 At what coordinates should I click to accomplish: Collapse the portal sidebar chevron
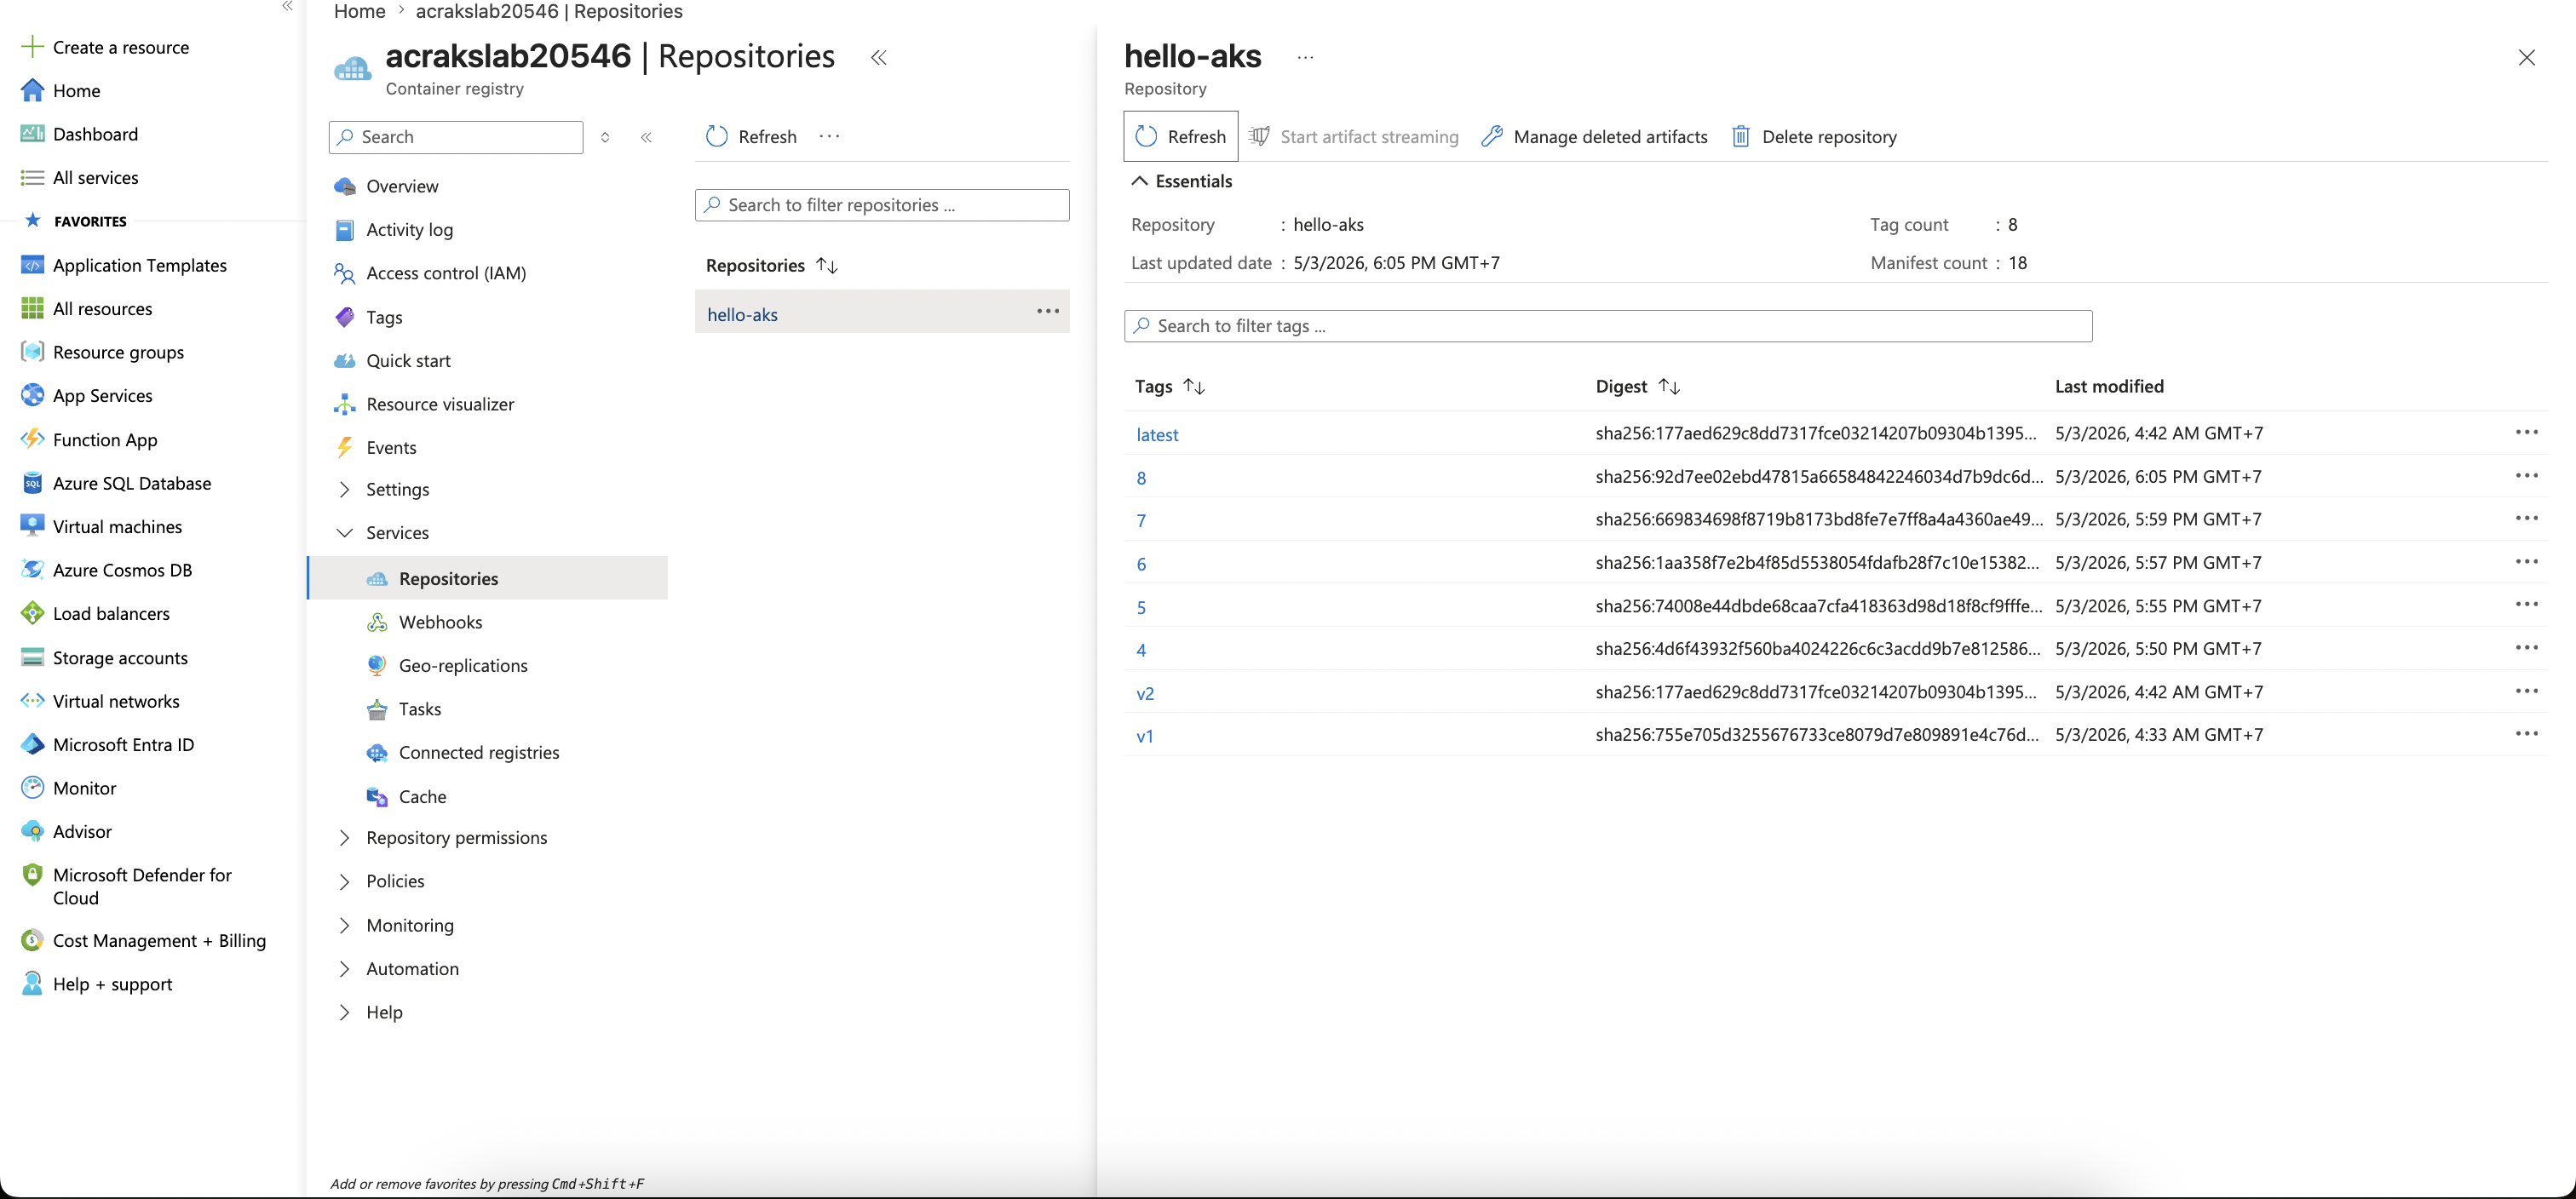pos(287,6)
